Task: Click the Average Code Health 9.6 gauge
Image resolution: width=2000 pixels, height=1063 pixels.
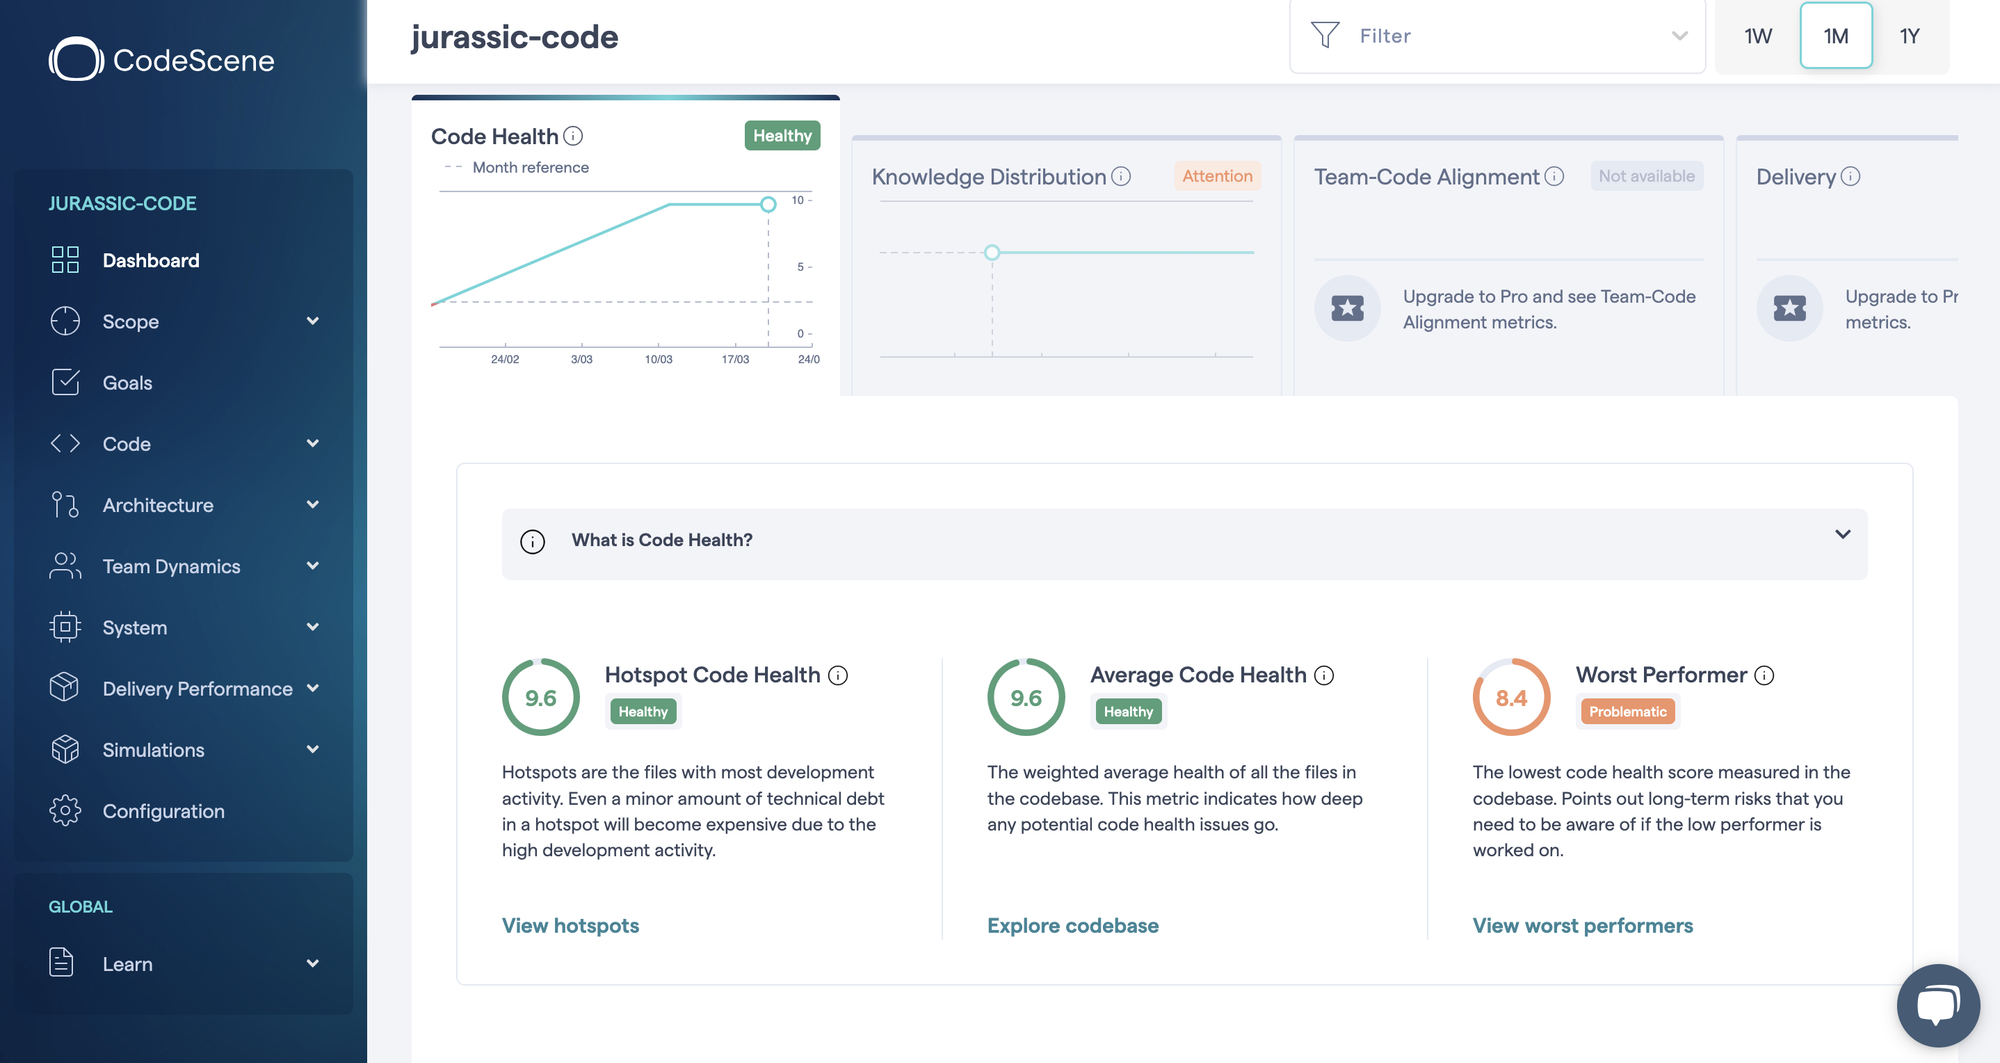Action: point(1026,697)
